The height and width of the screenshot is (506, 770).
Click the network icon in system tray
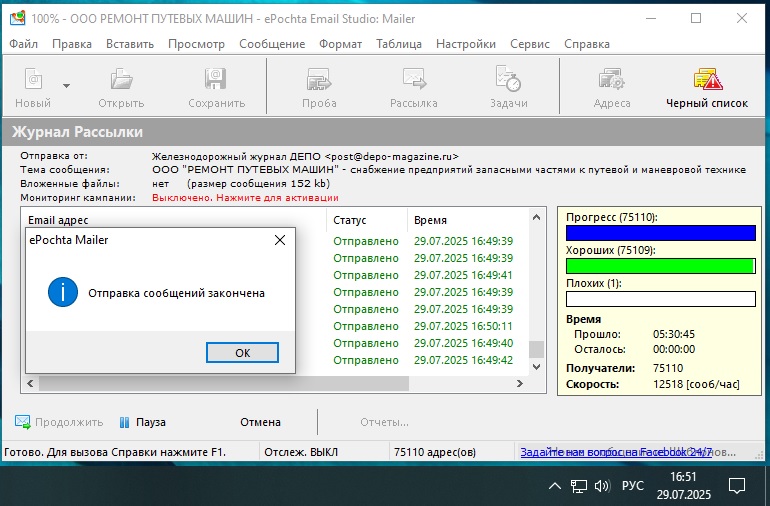tap(578, 486)
